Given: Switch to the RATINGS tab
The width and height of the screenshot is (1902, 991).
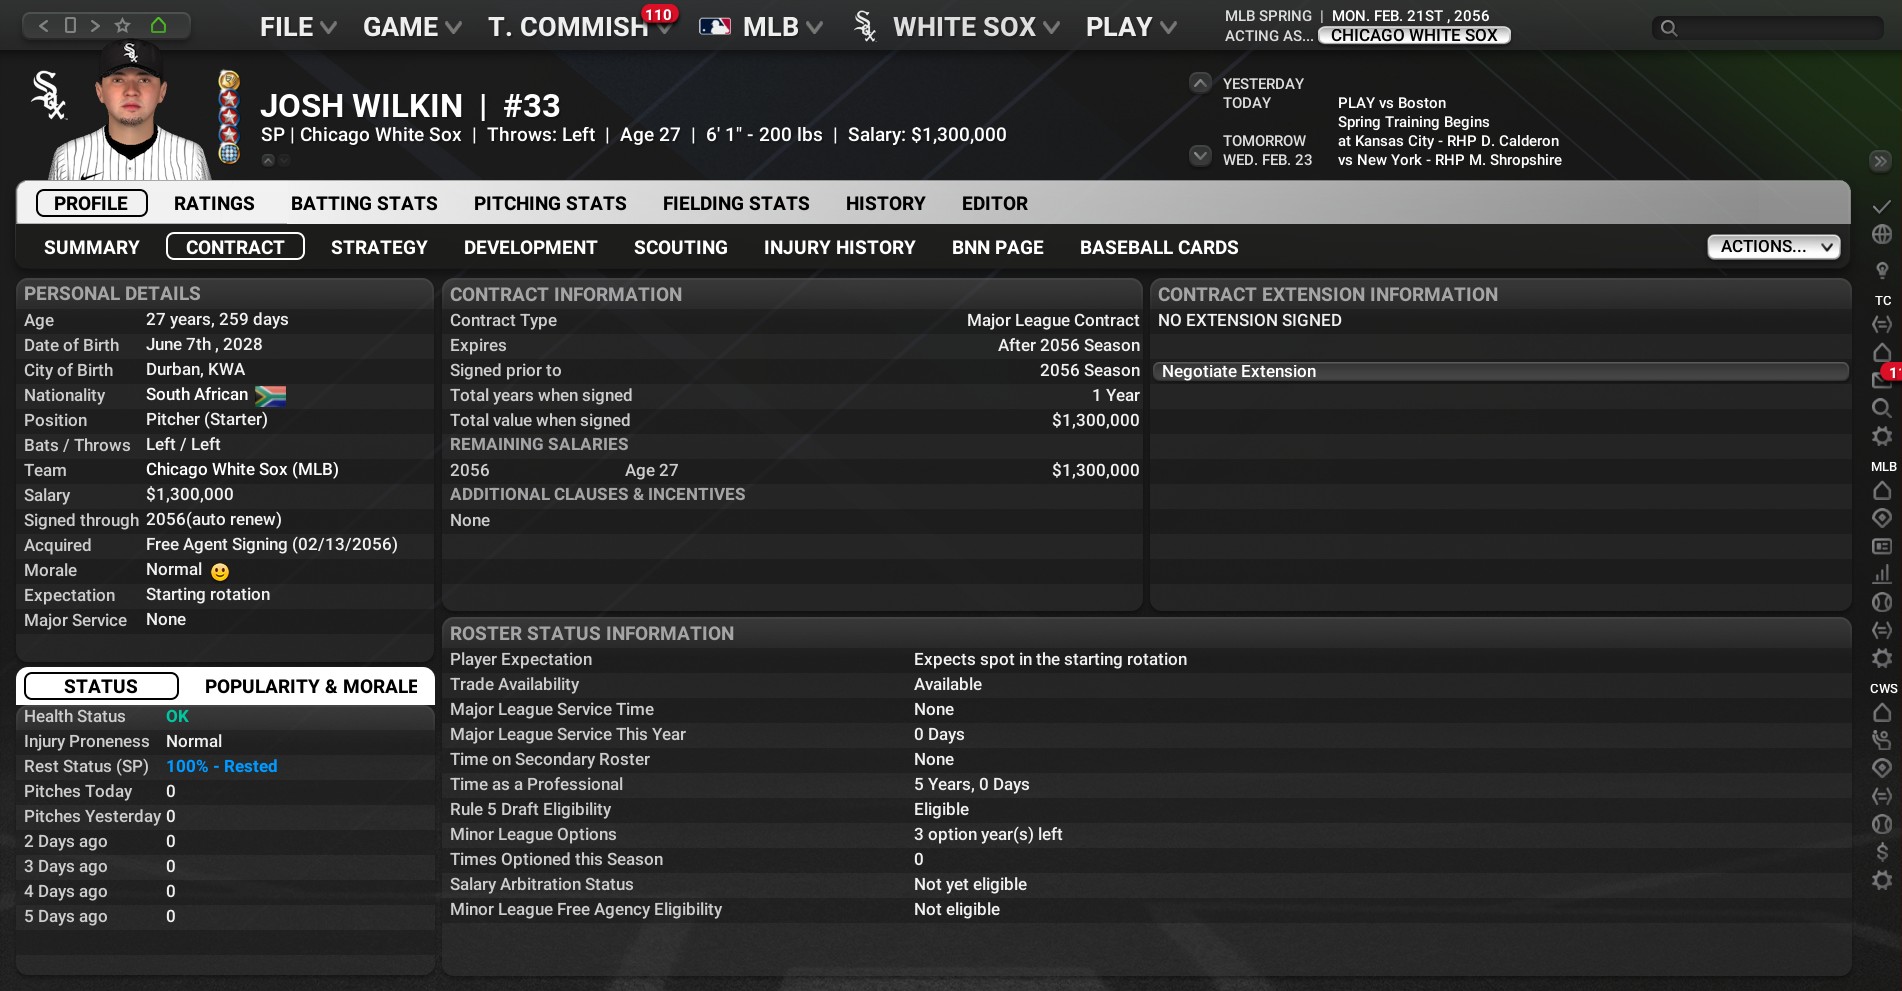Looking at the screenshot, I should coord(214,204).
